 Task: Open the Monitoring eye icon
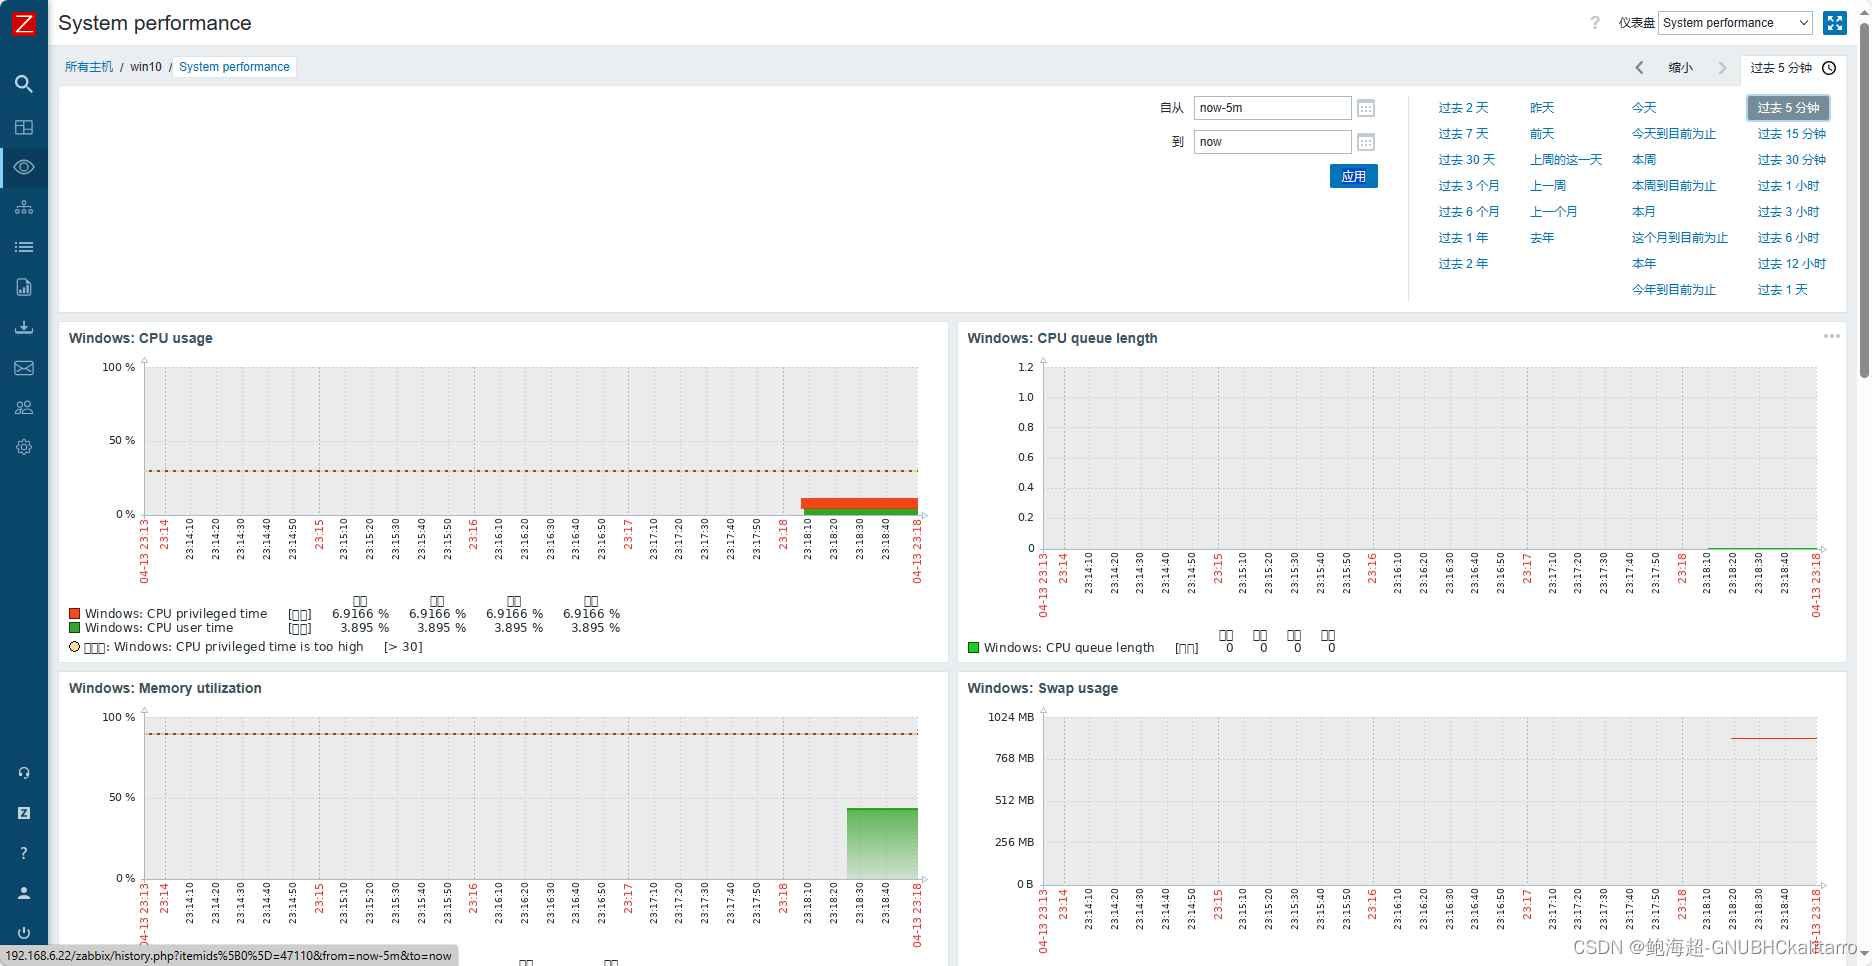[24, 167]
